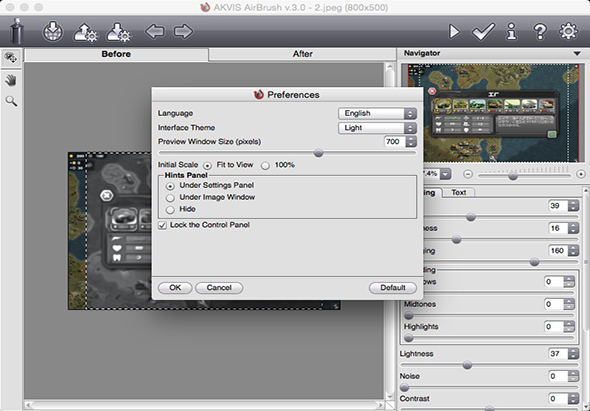Undo with the left arrow icon
Viewport: 590px width, 411px height.
coord(155,31)
